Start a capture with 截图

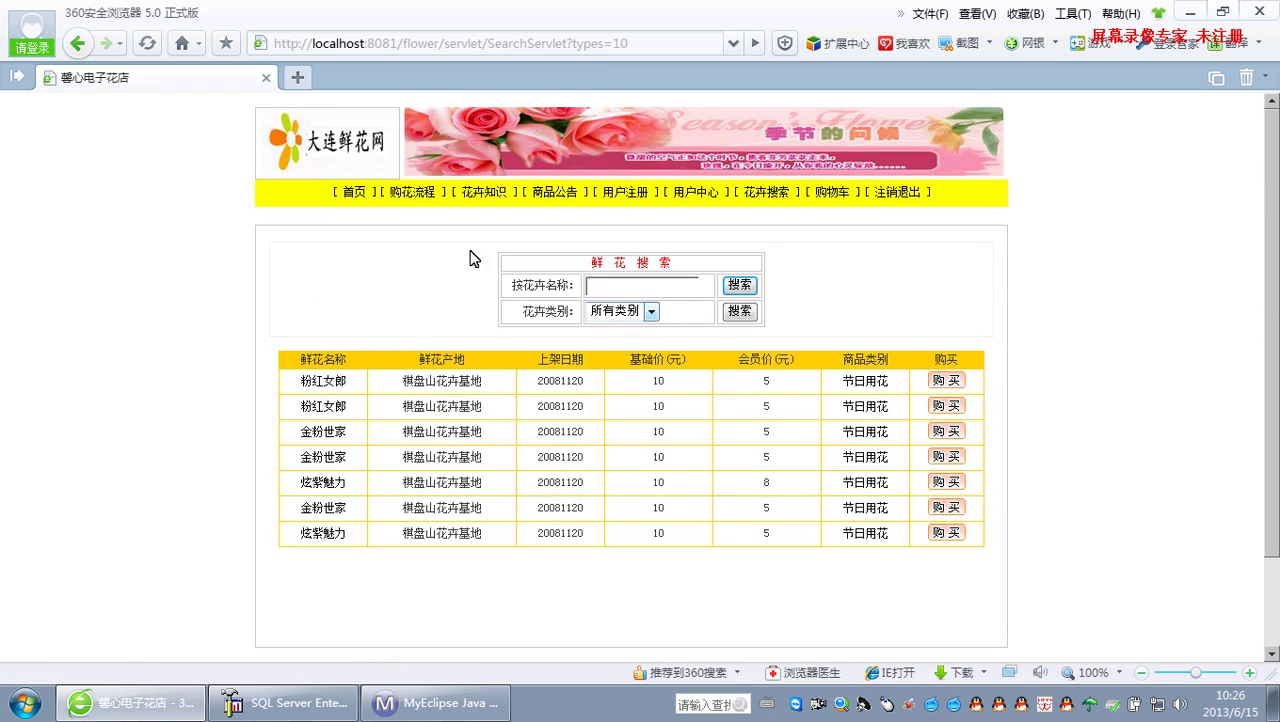point(958,43)
